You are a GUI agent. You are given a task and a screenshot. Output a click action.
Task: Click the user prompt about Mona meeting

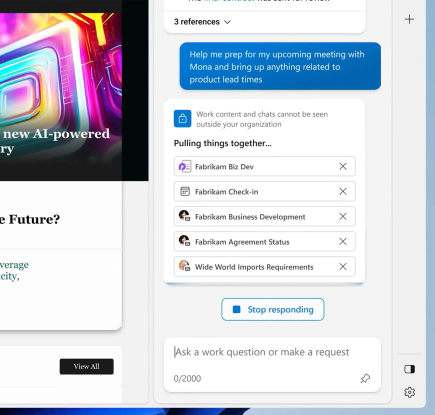coord(280,66)
